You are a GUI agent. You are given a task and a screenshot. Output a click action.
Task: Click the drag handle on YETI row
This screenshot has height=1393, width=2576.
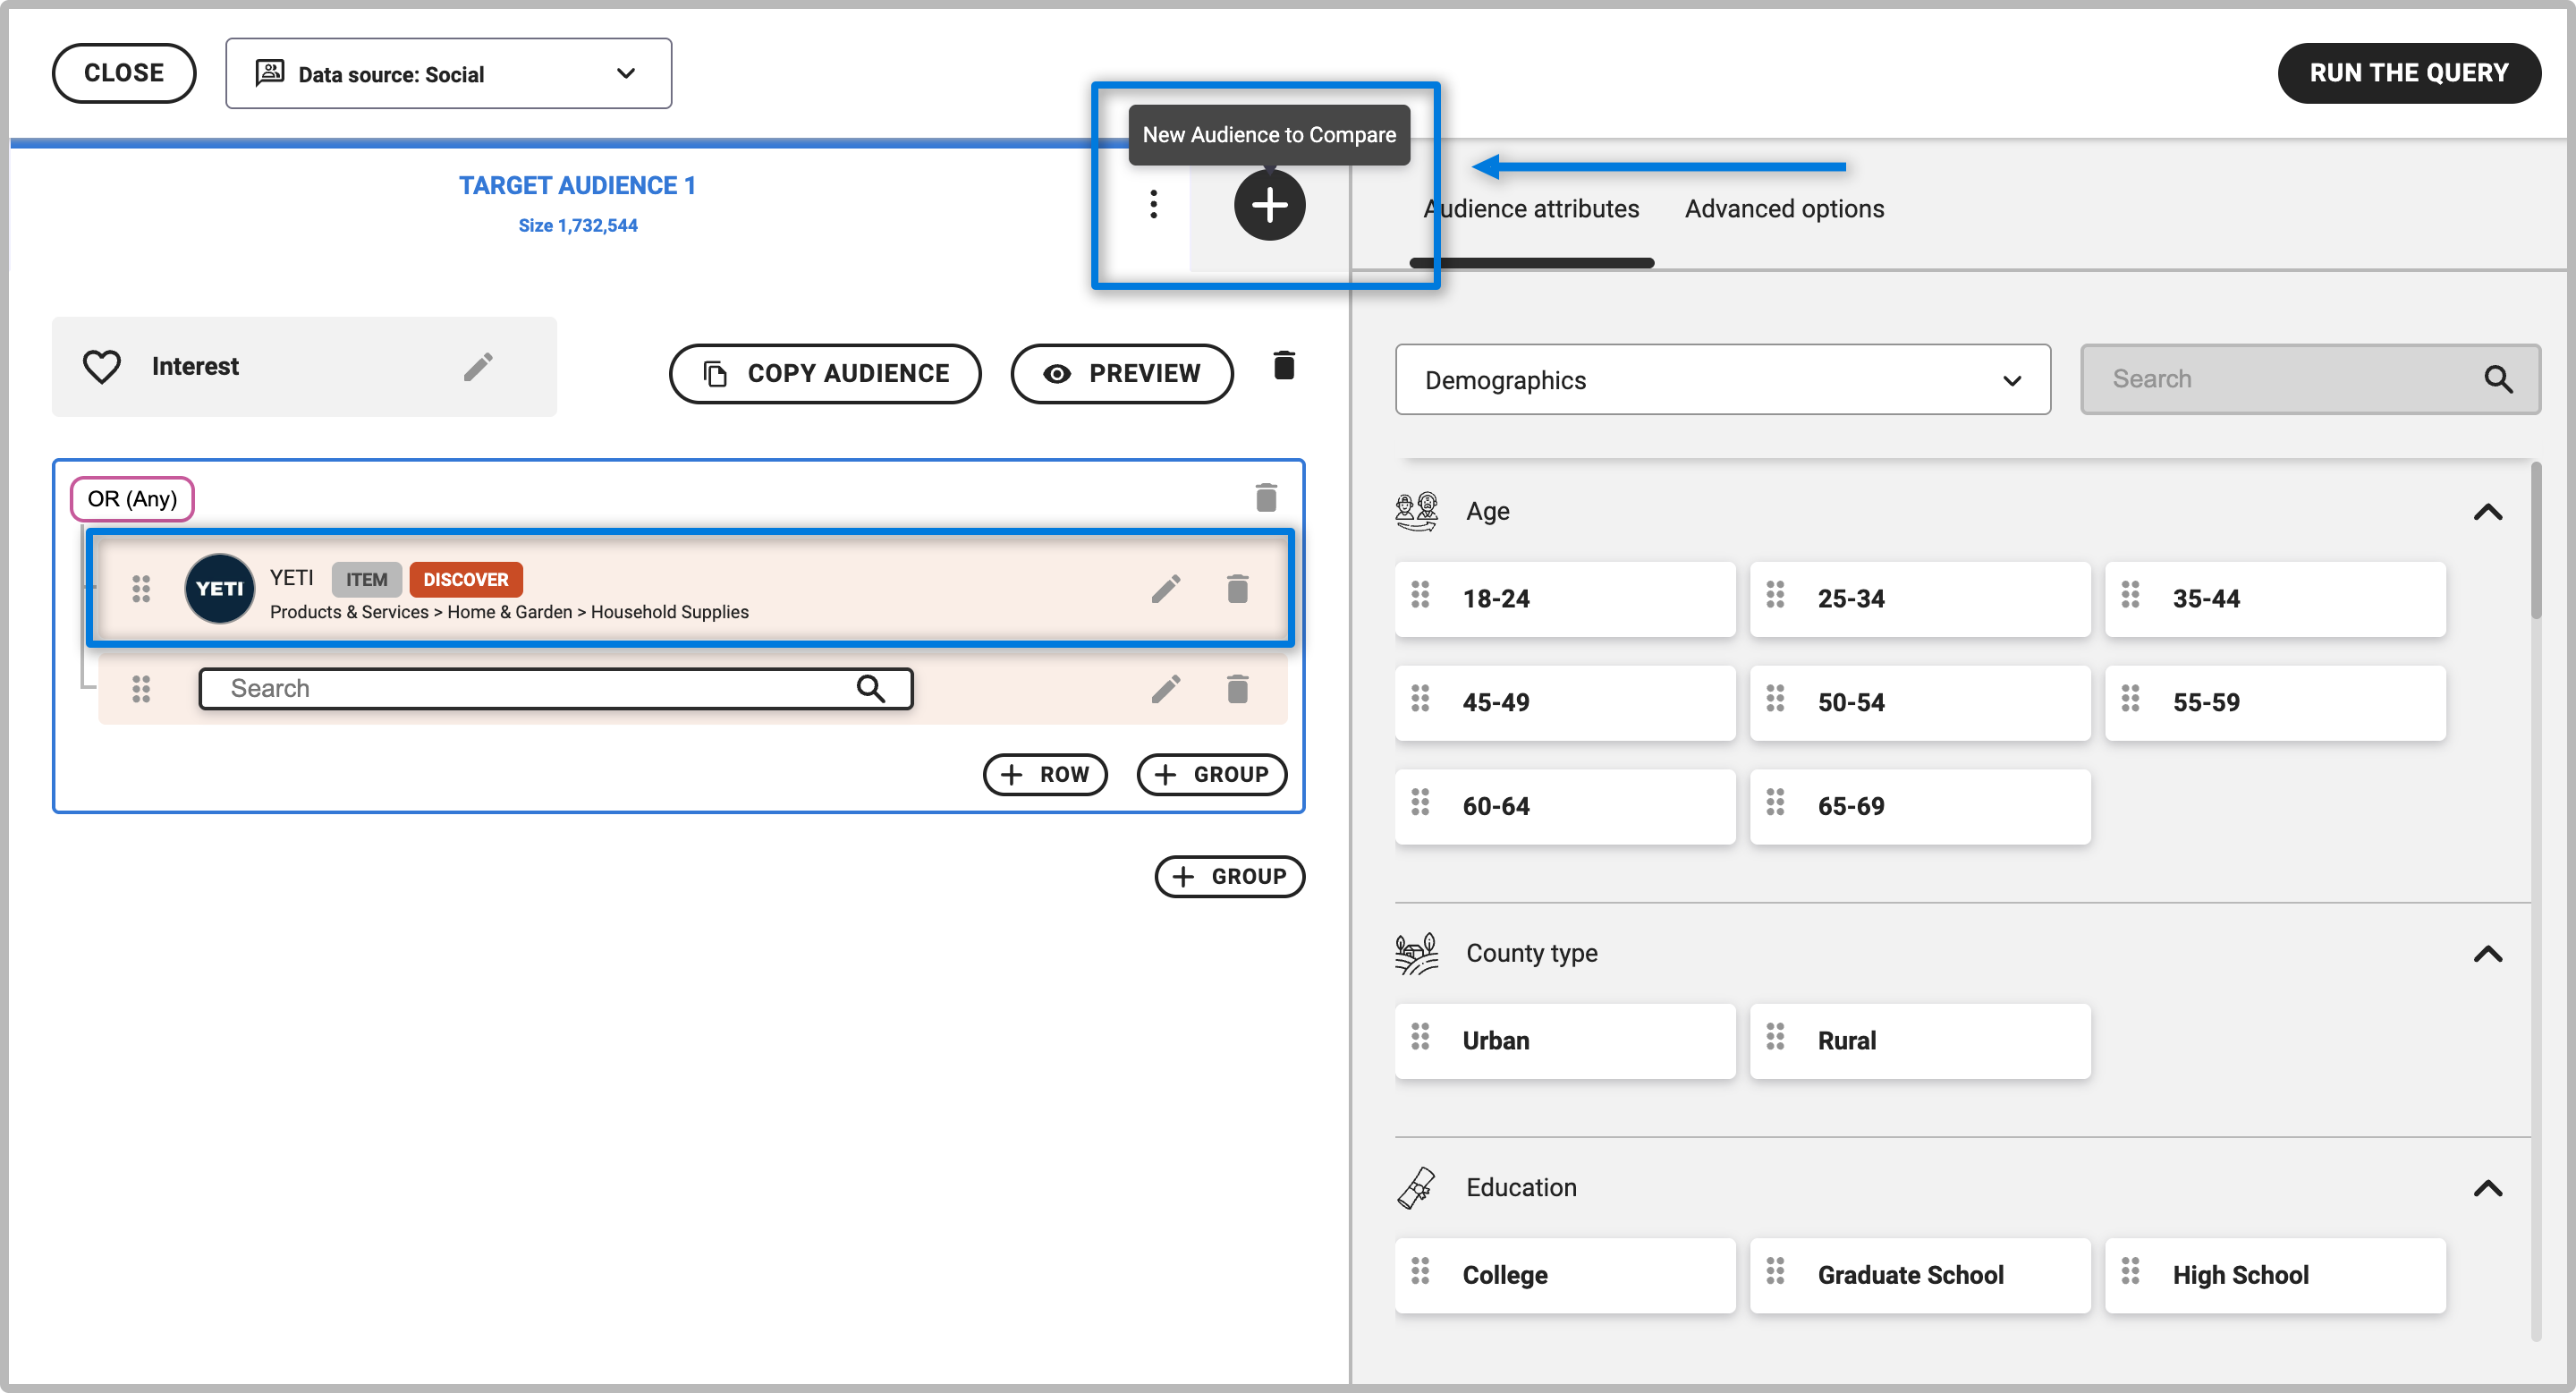pyautogui.click(x=141, y=589)
